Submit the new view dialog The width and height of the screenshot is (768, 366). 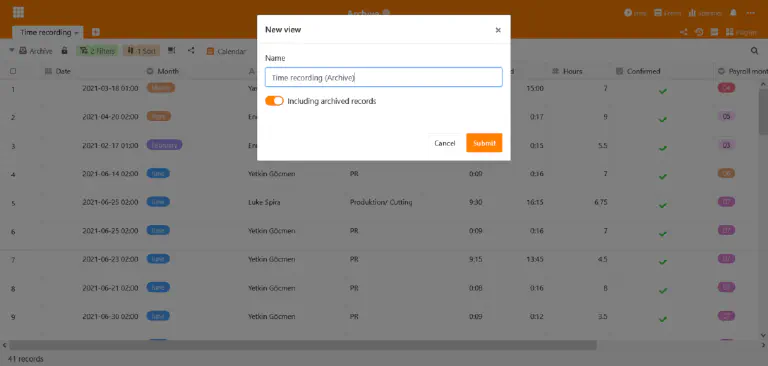tap(484, 143)
